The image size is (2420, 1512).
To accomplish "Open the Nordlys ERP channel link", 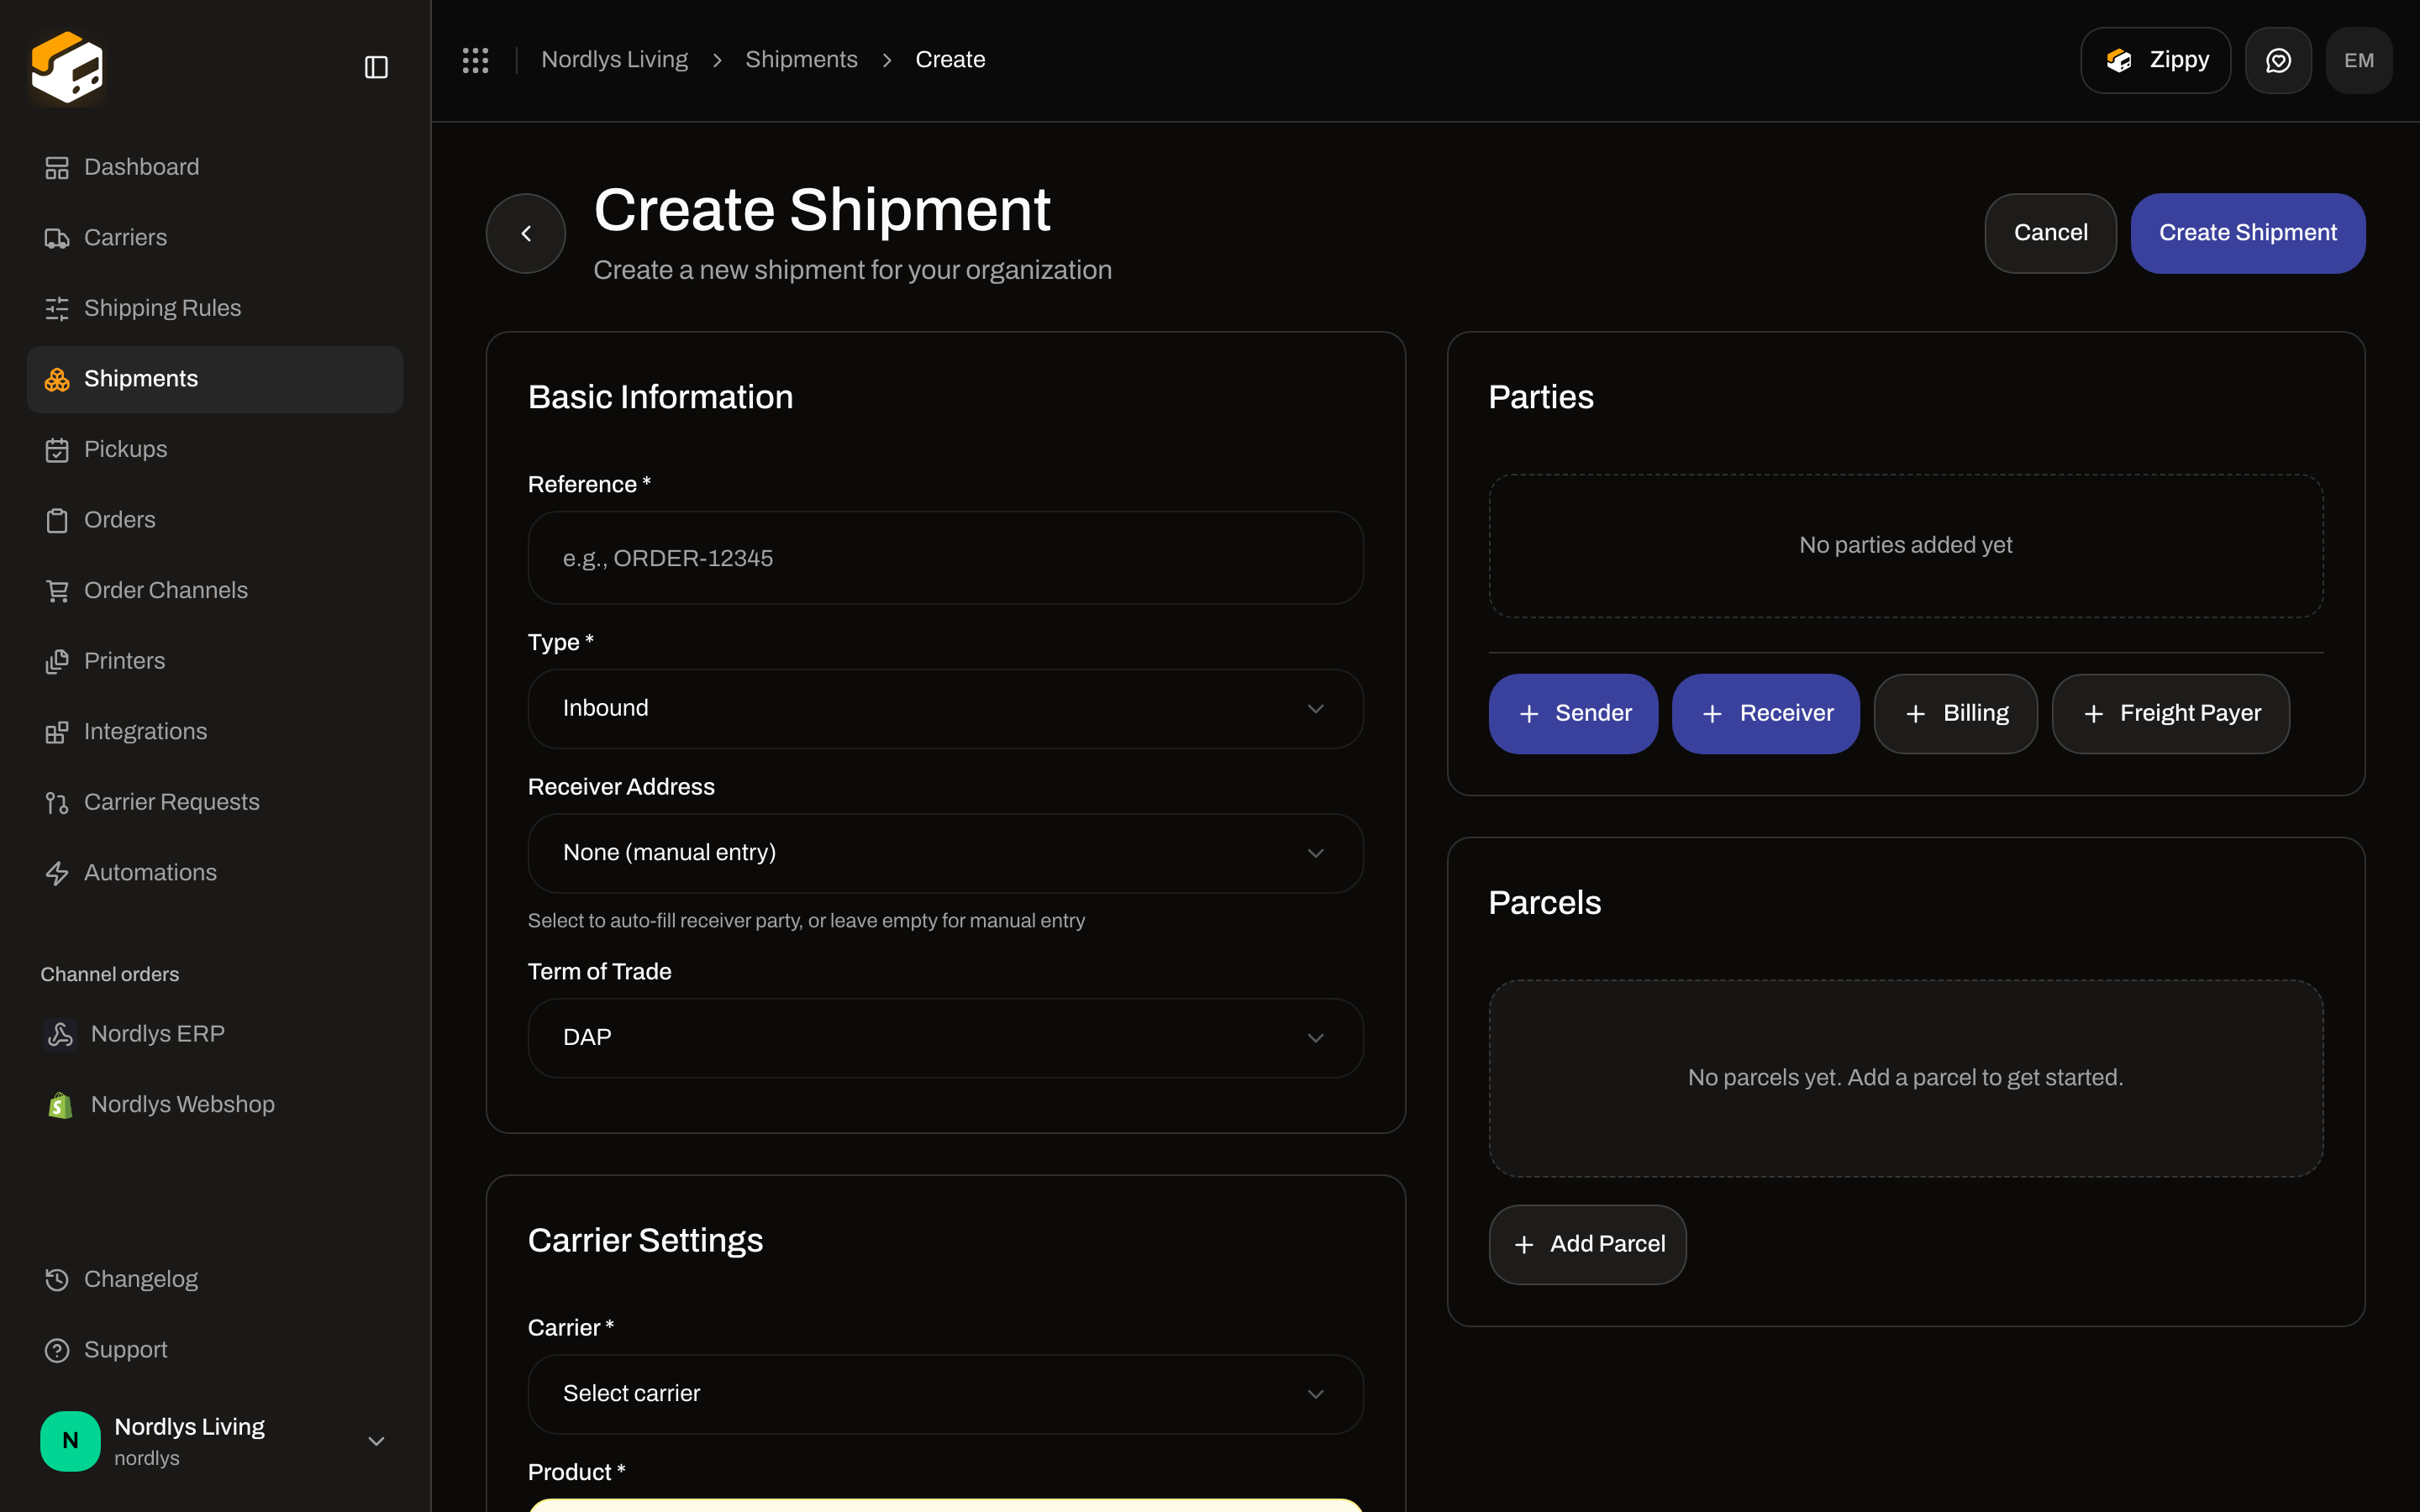I will pos(215,1034).
